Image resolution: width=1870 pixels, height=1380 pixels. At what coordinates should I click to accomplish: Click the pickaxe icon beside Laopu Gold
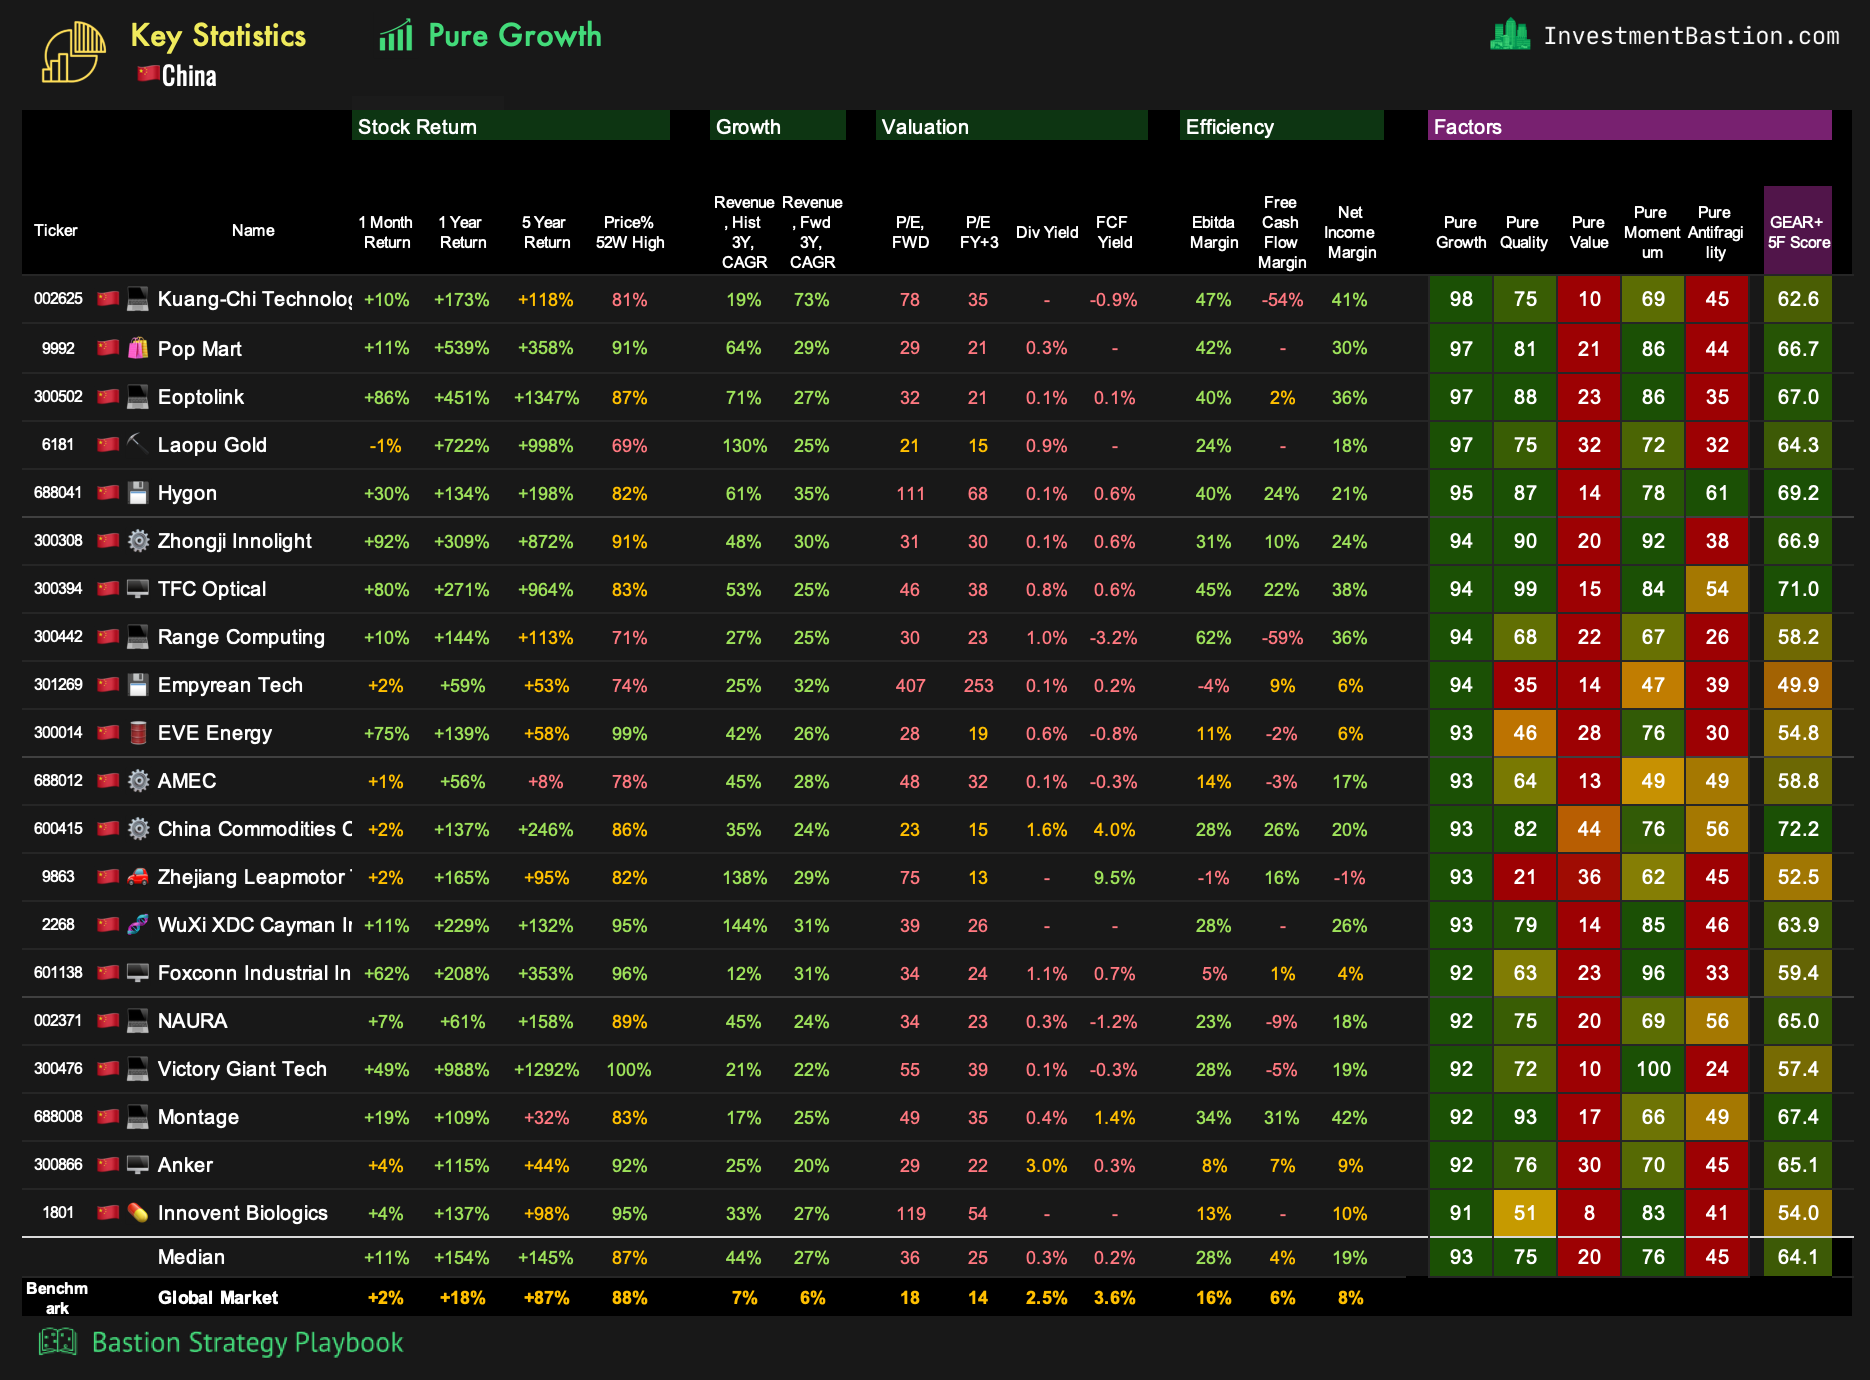tap(138, 444)
